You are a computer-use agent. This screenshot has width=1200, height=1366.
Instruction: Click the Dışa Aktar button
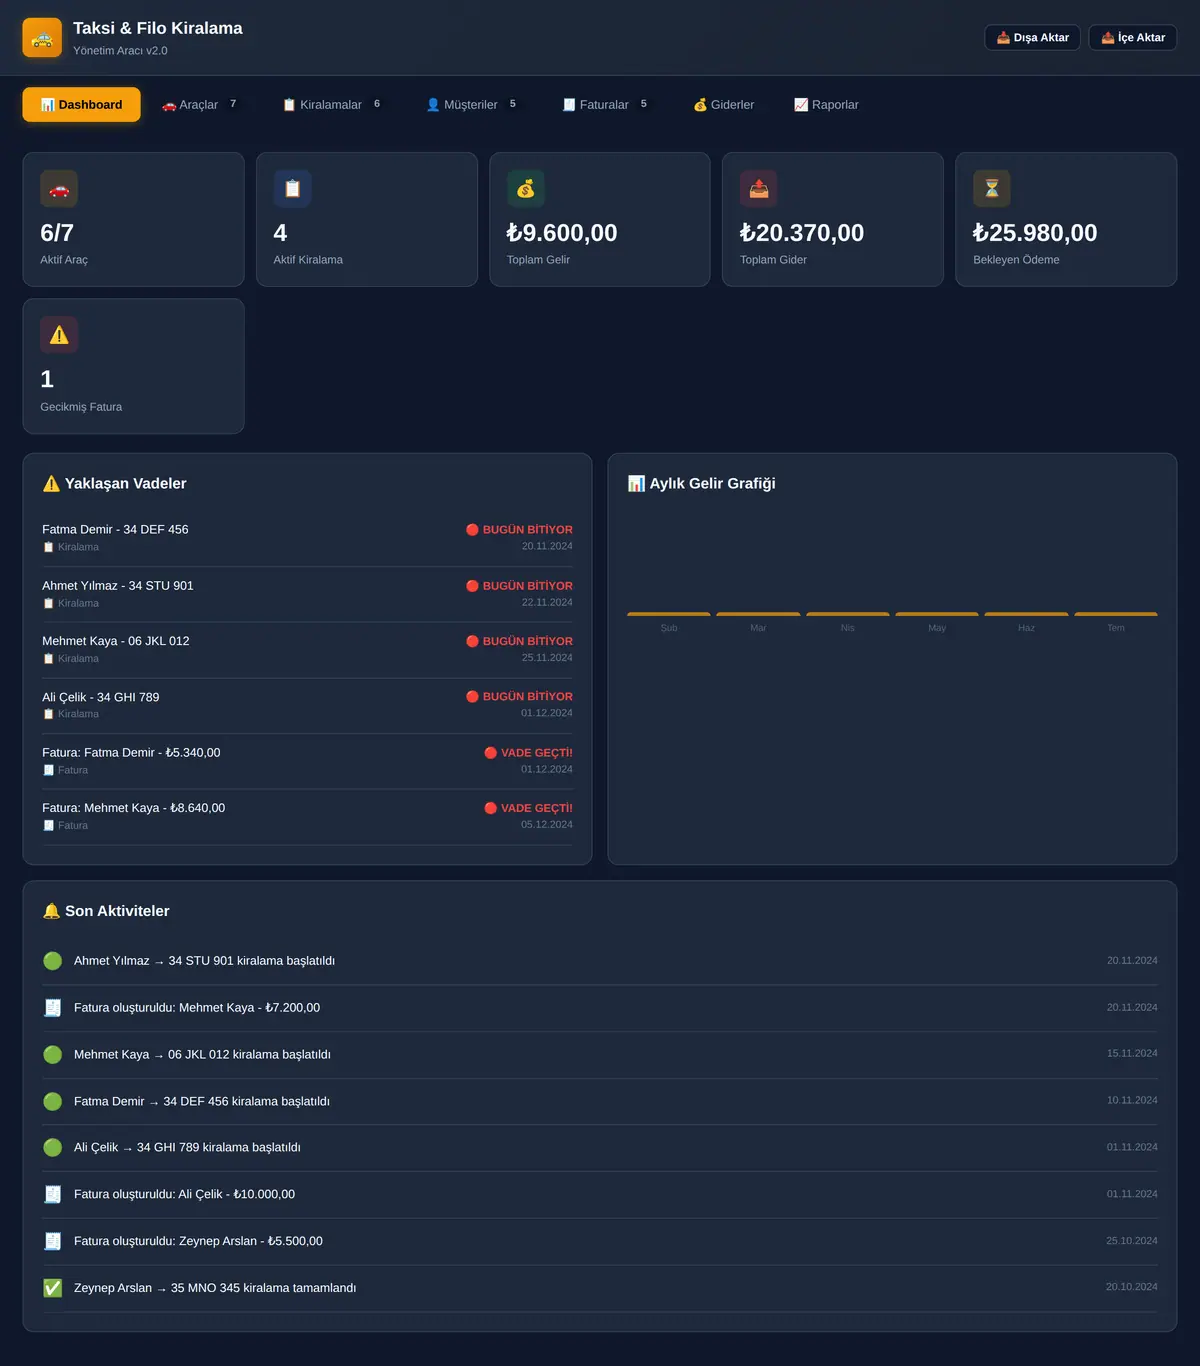coord(1032,38)
